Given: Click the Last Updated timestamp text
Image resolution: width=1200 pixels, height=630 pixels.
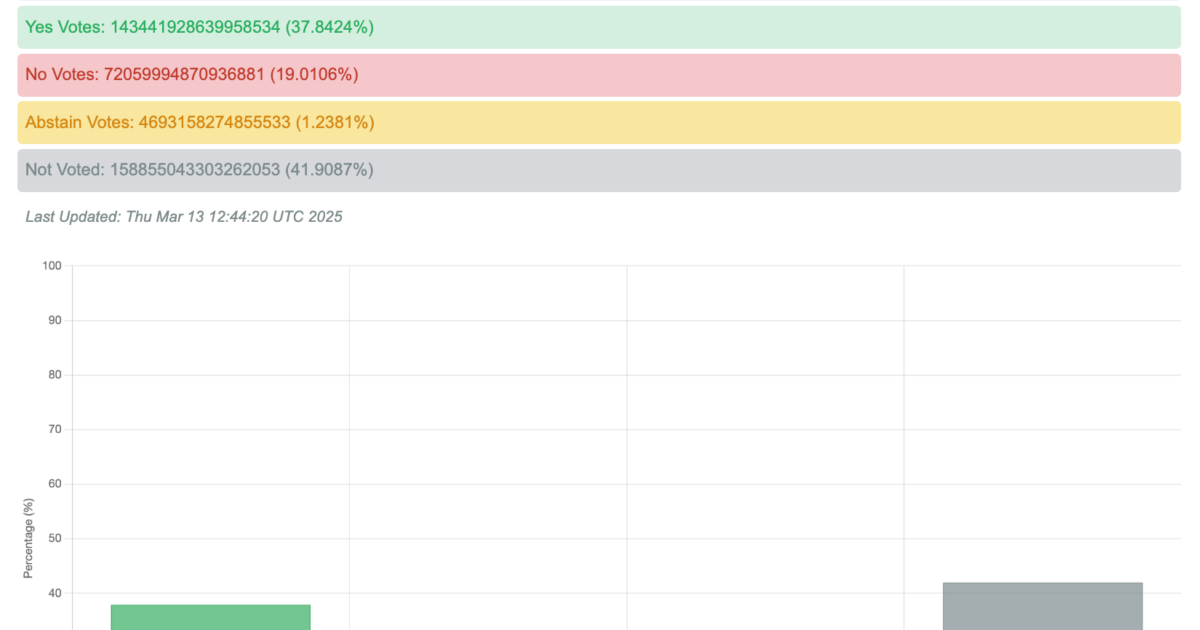Looking at the screenshot, I should tap(184, 216).
